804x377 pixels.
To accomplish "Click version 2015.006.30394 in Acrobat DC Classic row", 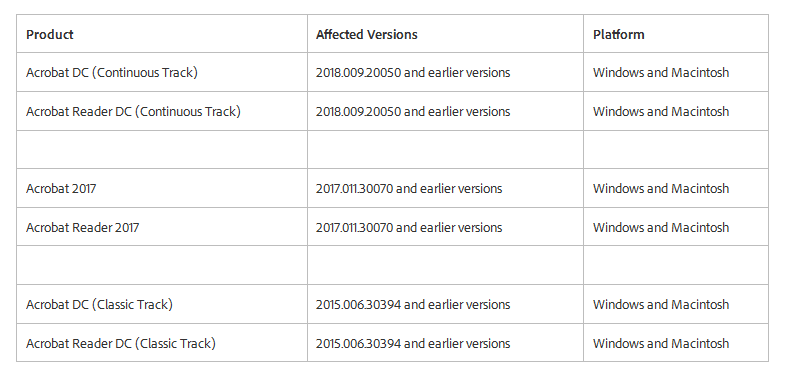I will [358, 304].
